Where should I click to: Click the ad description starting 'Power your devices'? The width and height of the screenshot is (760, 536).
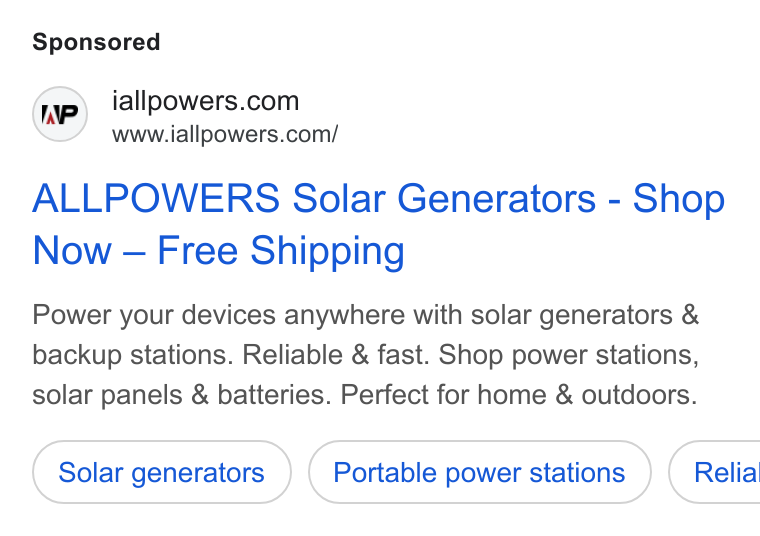click(x=366, y=355)
